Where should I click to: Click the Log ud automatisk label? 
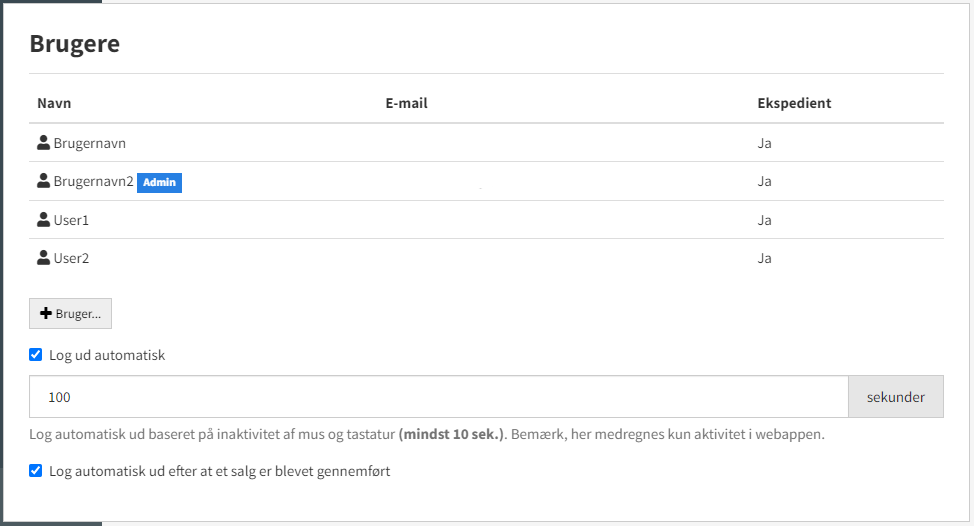(x=107, y=355)
